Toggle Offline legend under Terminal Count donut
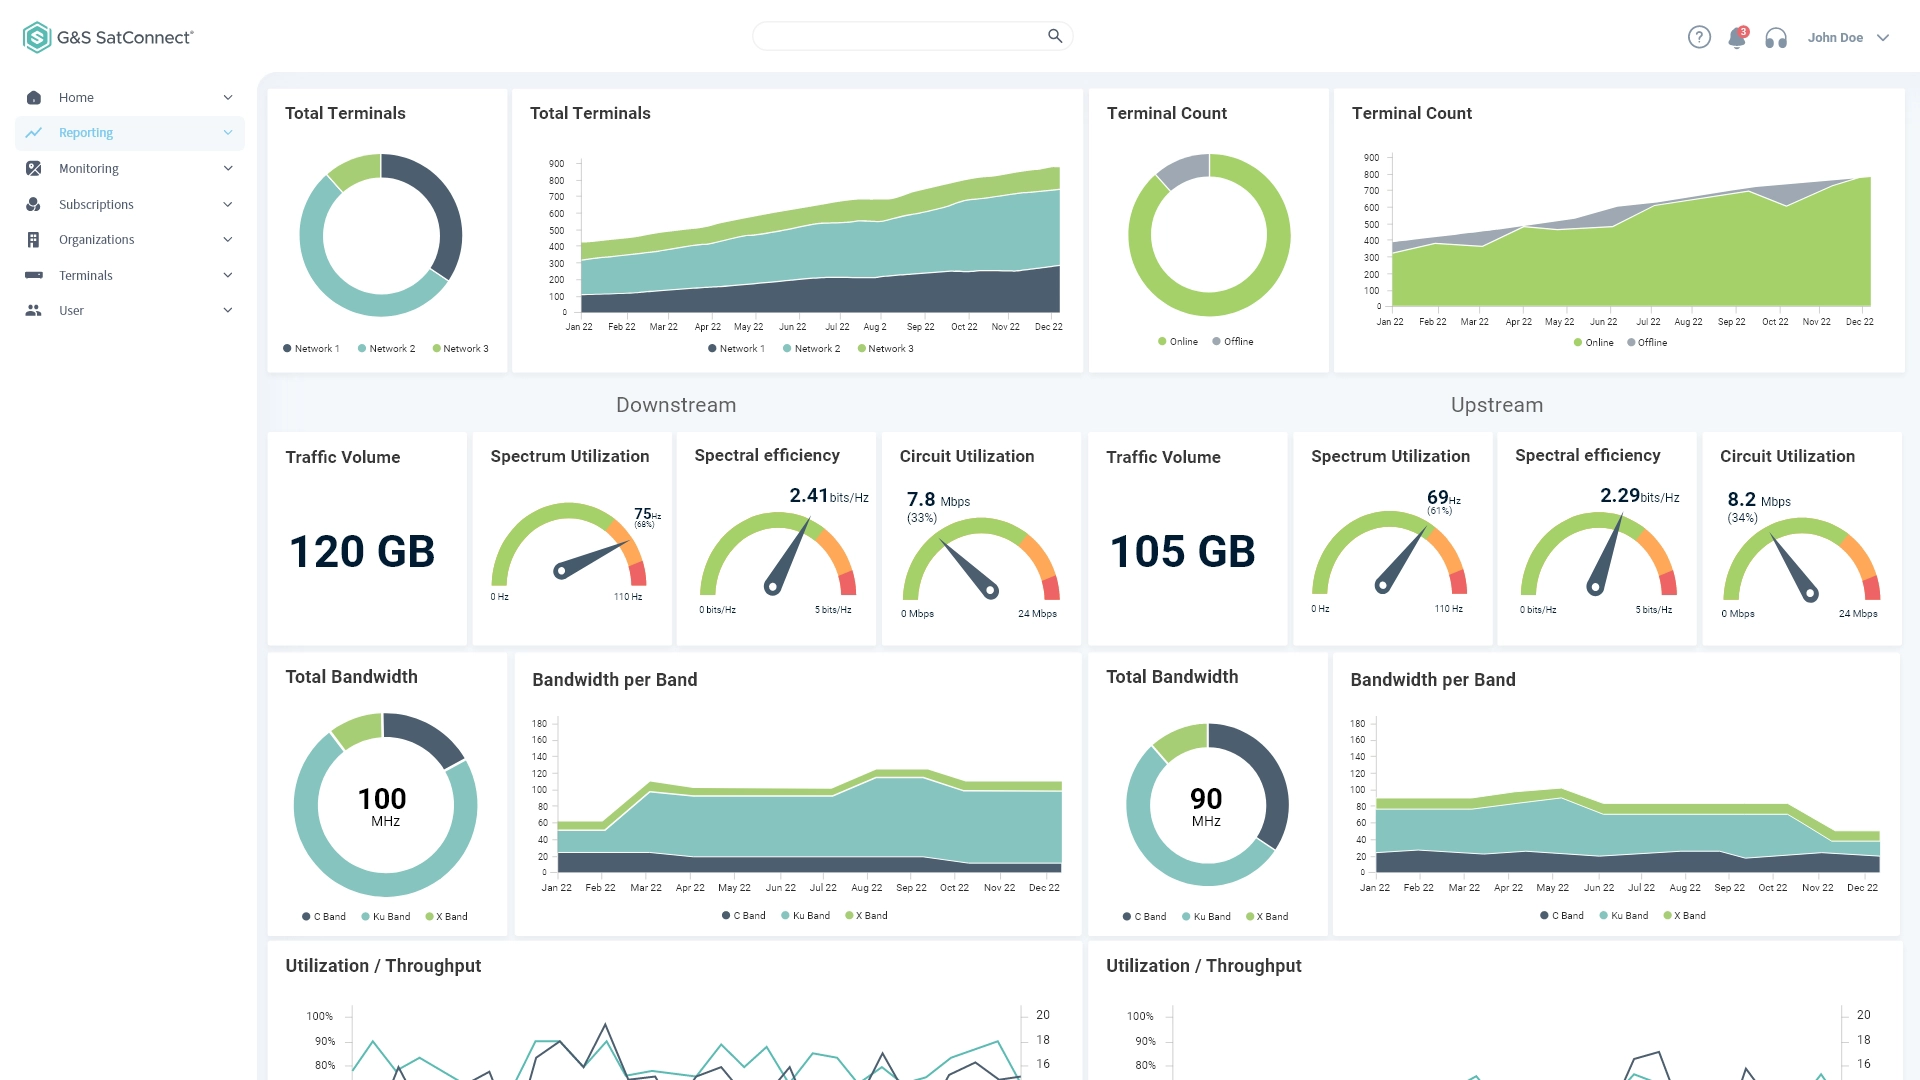The image size is (1920, 1080). [1232, 342]
